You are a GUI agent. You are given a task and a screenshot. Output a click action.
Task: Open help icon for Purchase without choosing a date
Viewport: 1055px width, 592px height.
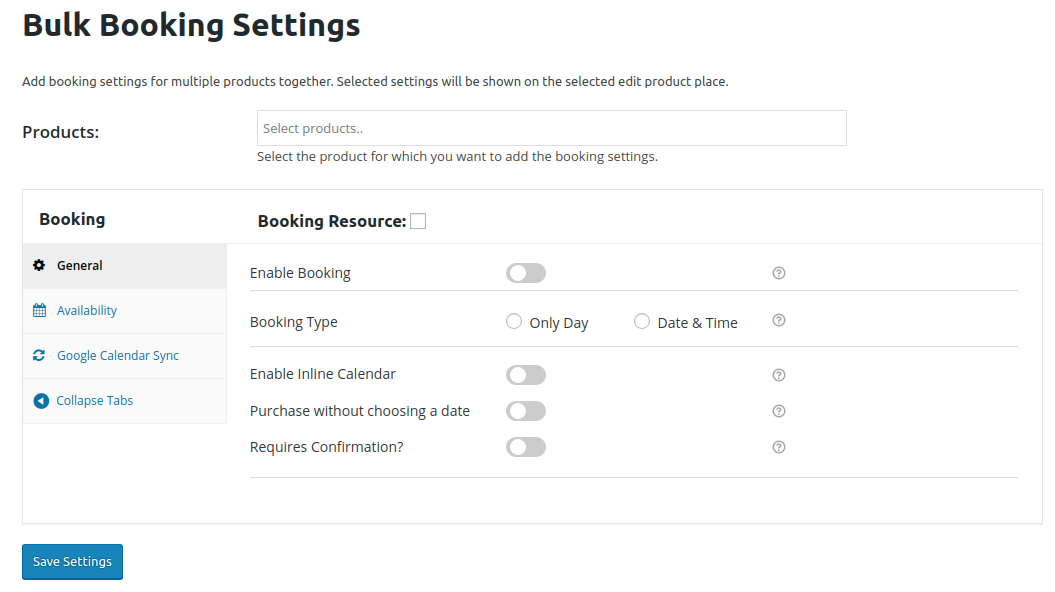click(x=778, y=411)
